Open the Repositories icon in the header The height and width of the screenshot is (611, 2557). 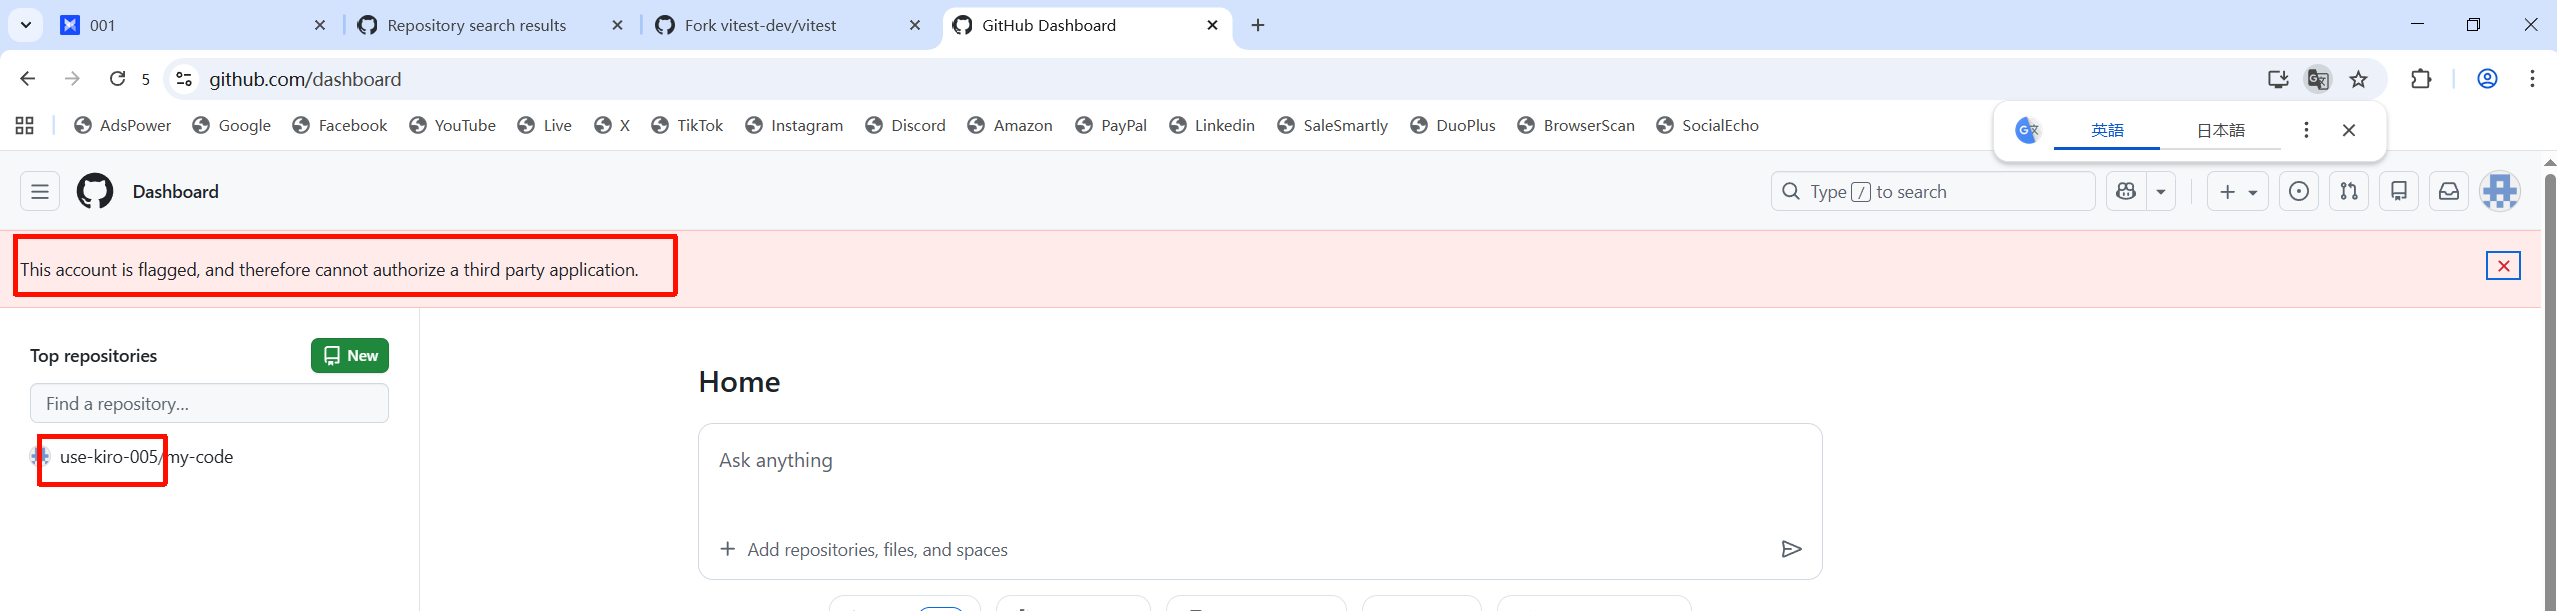point(2398,191)
